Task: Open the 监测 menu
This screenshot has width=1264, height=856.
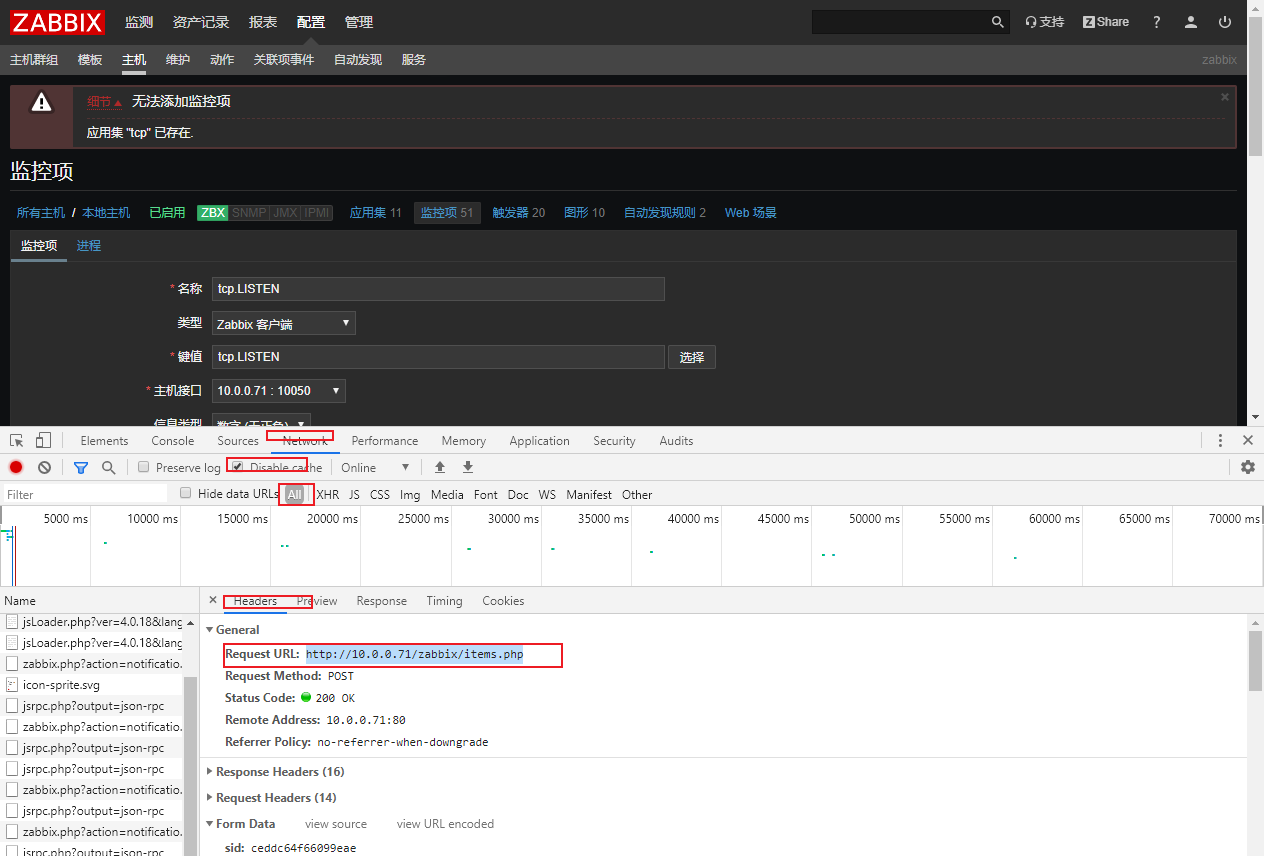Action: click(139, 22)
